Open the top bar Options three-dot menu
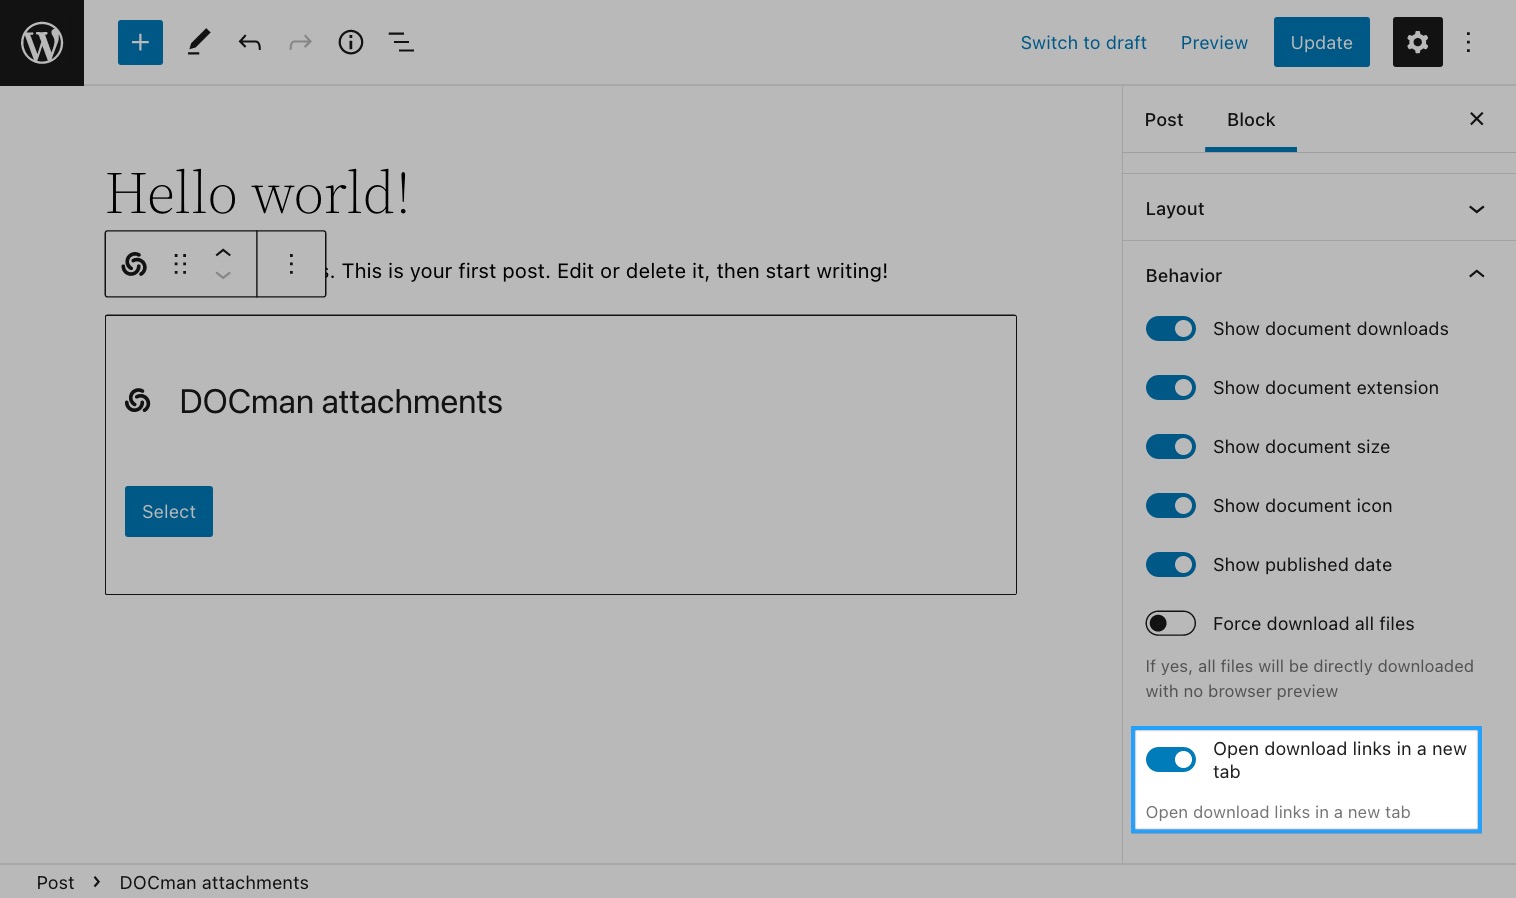1516x898 pixels. coord(1468,42)
